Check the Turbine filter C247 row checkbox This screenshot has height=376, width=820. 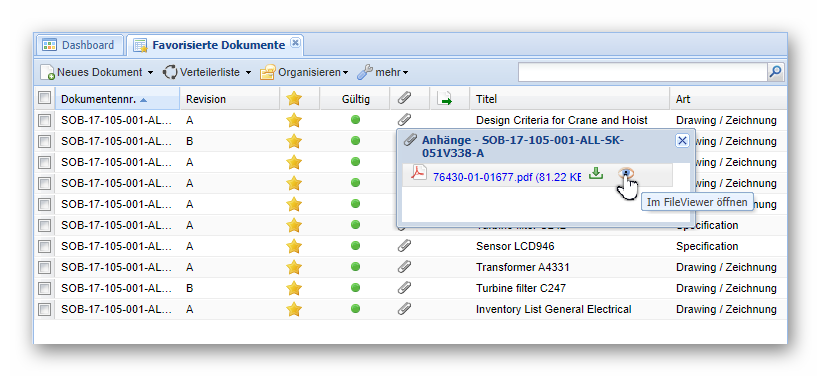click(44, 289)
